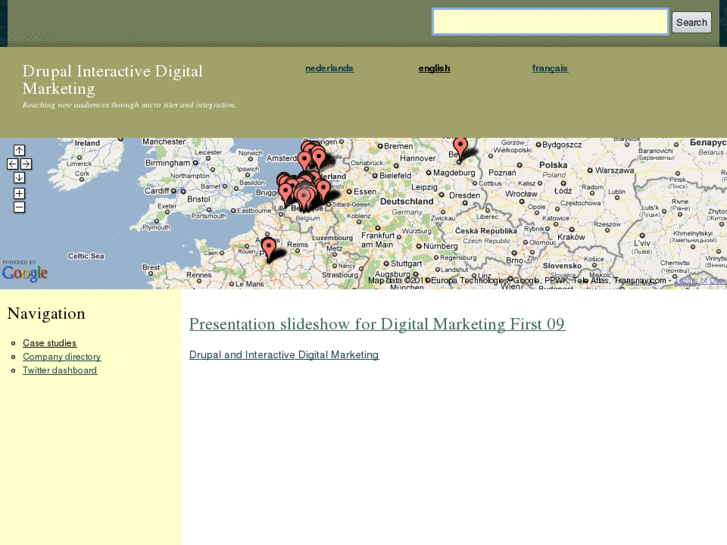Pan the map down with the arrow
Screen dimensions: 727x545
(19, 178)
